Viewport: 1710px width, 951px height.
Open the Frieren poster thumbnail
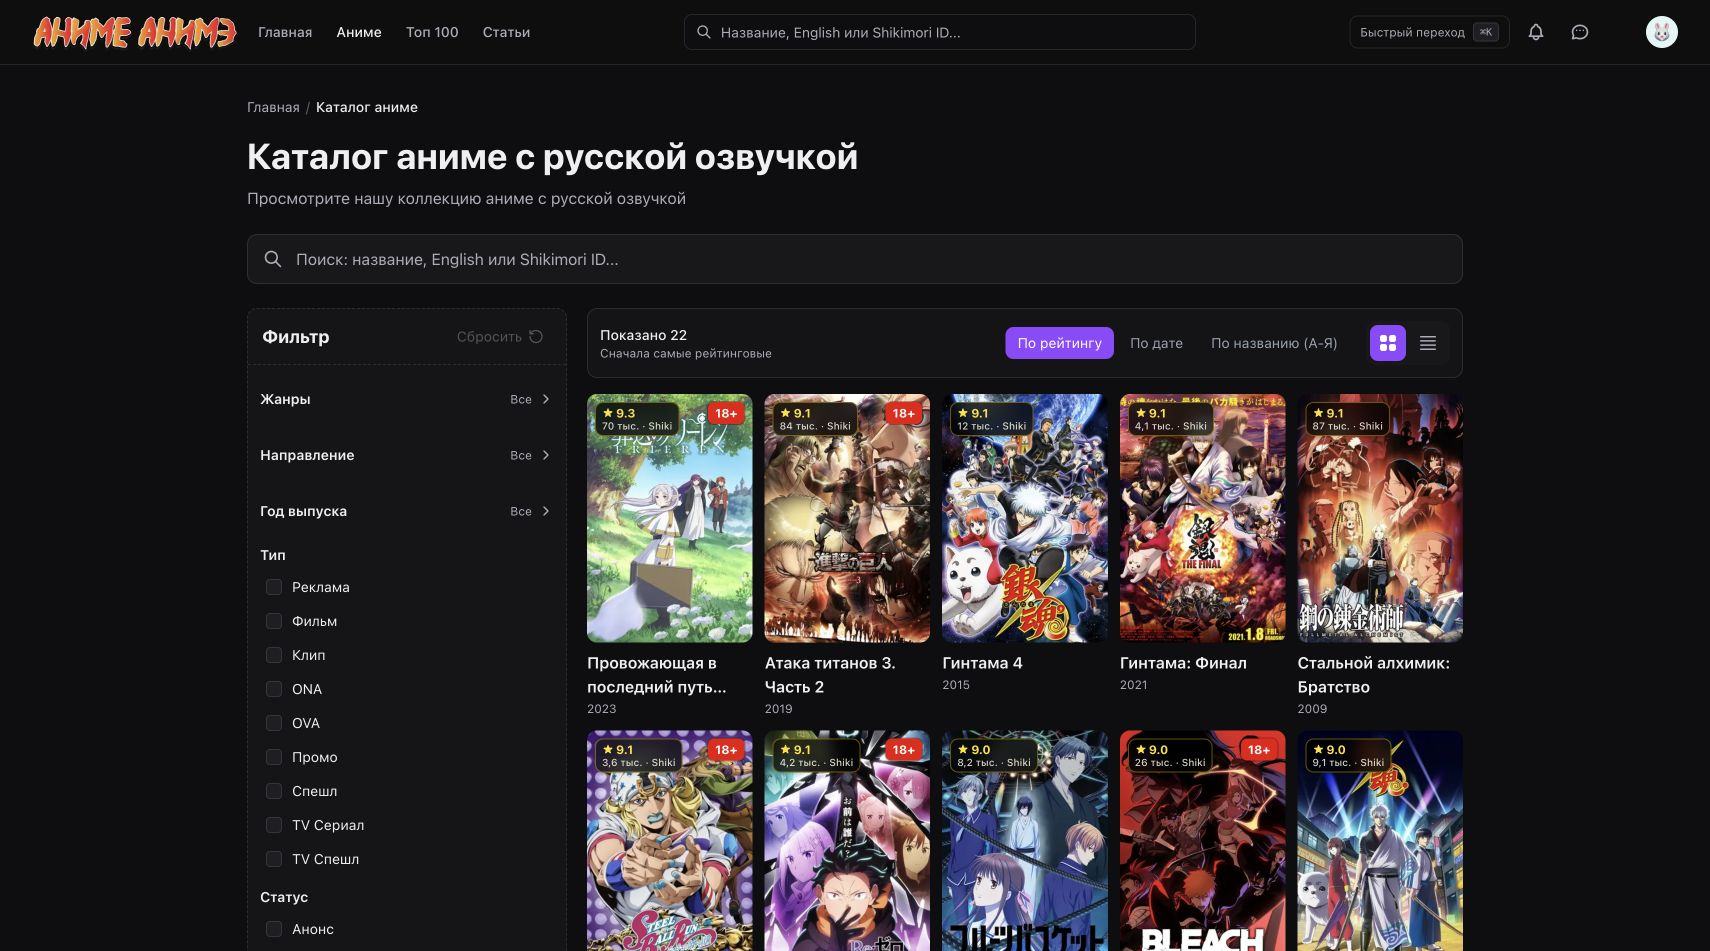pyautogui.click(x=670, y=518)
